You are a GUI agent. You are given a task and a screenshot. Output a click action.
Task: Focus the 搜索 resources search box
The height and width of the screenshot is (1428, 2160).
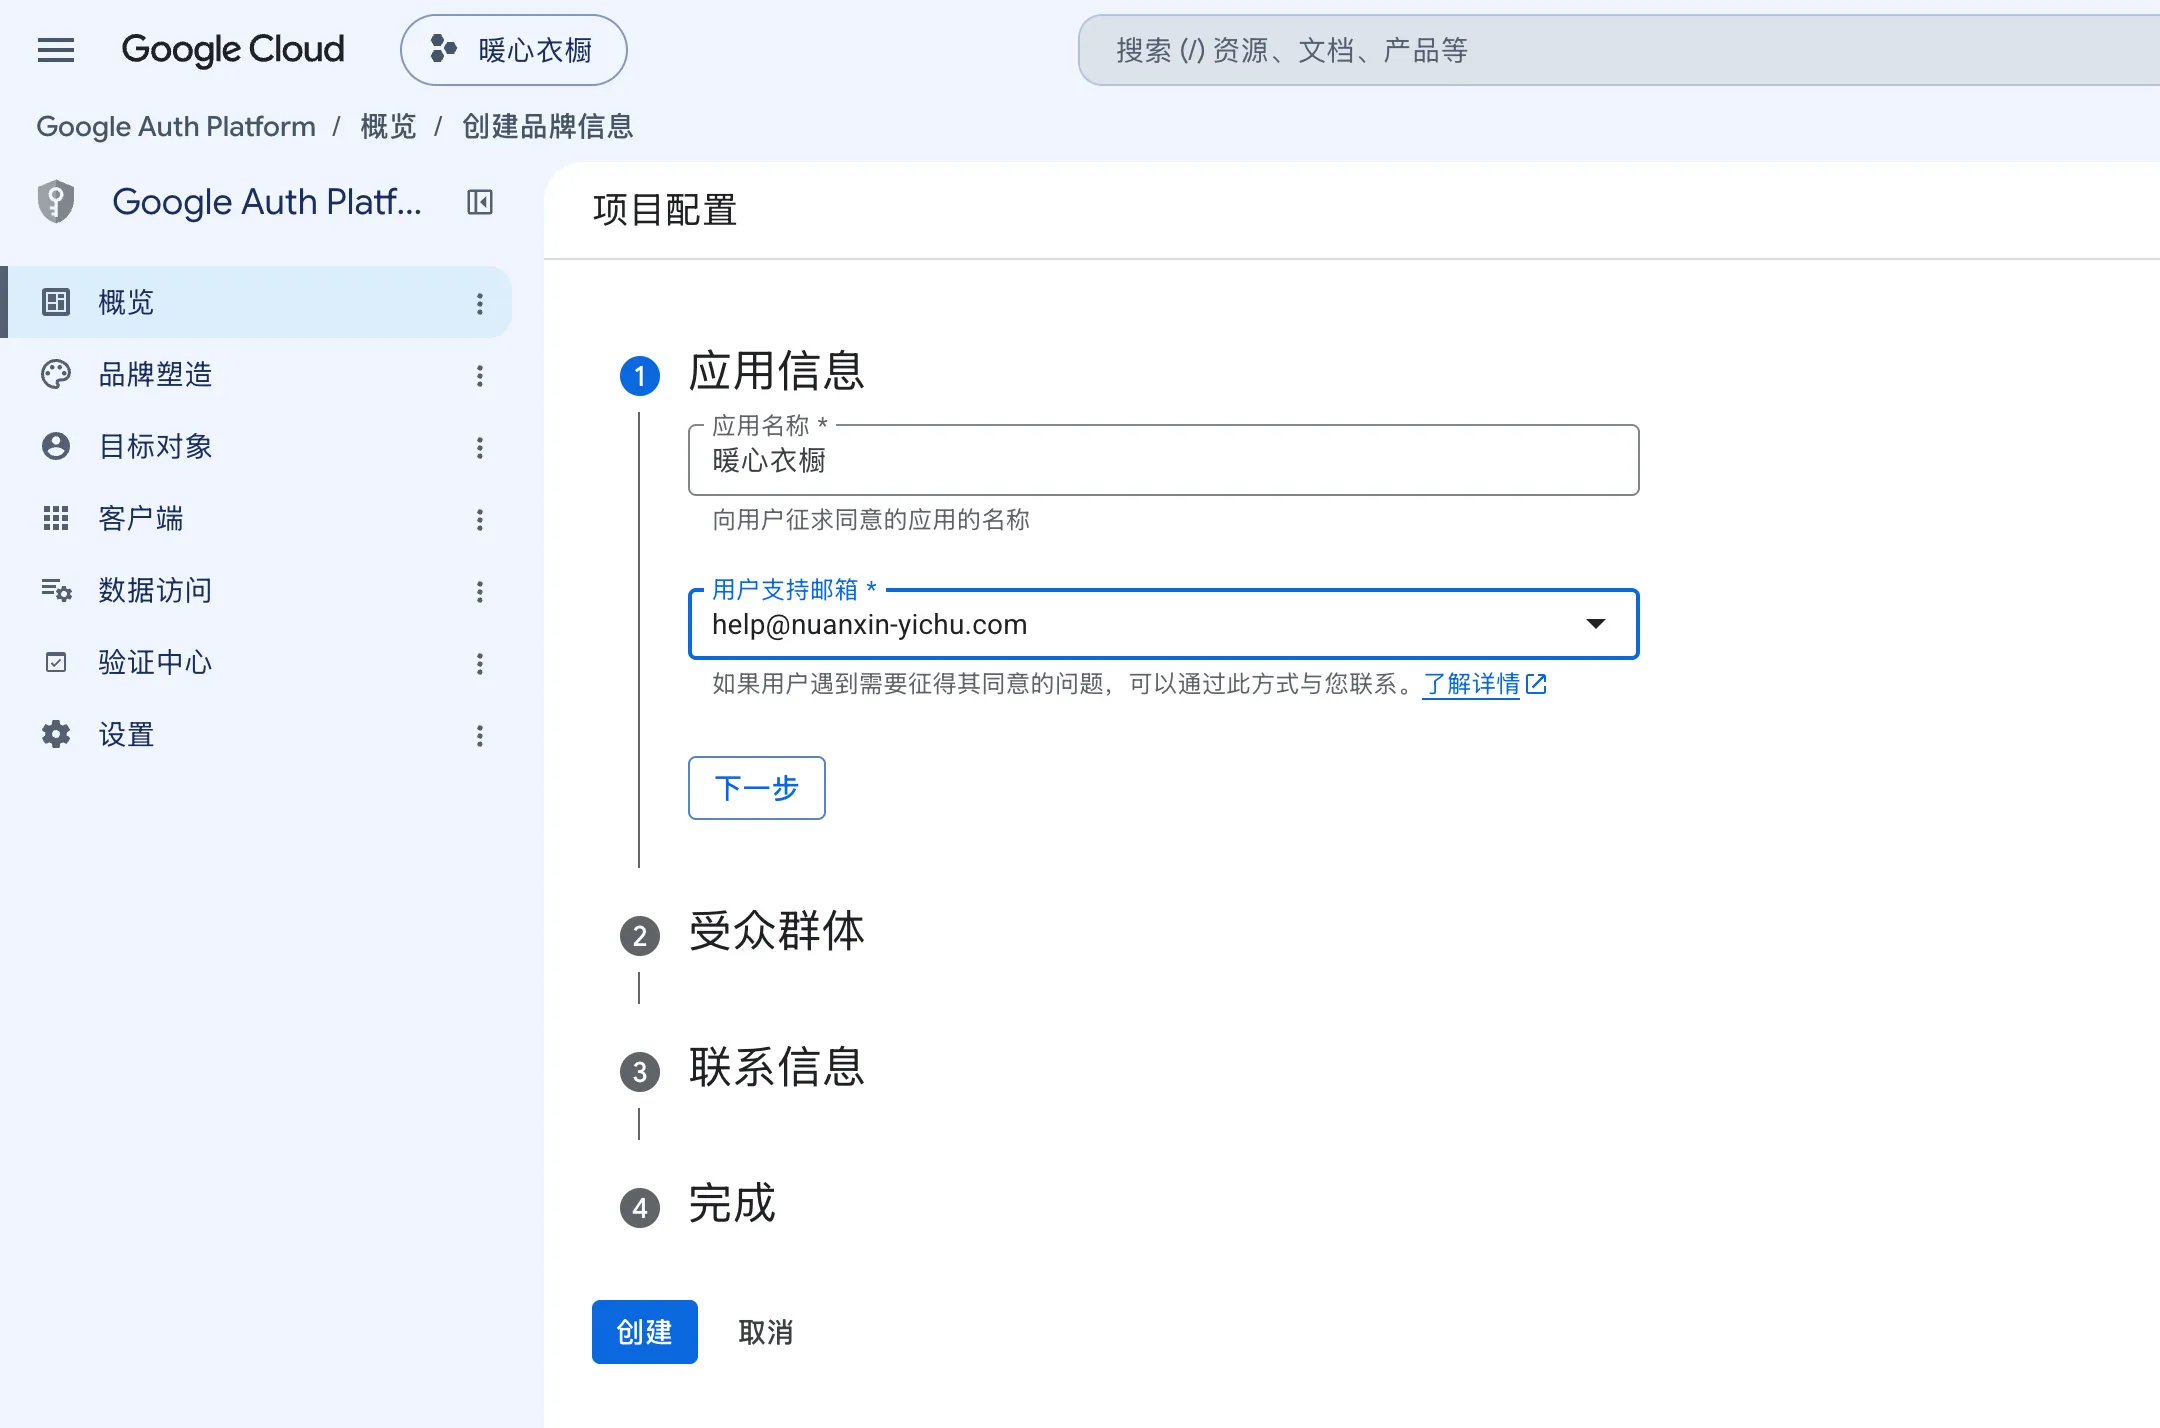tap(1618, 50)
